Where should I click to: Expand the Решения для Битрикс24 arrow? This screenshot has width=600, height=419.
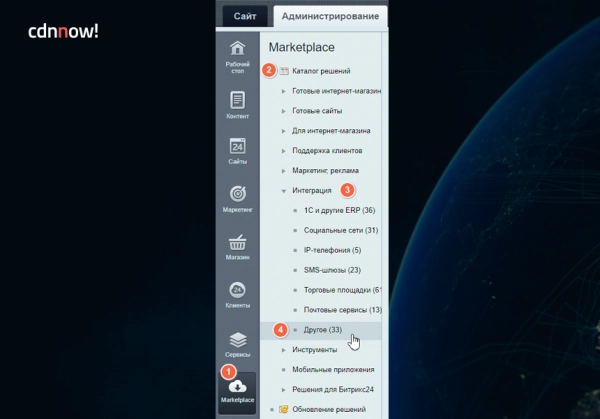coord(284,390)
